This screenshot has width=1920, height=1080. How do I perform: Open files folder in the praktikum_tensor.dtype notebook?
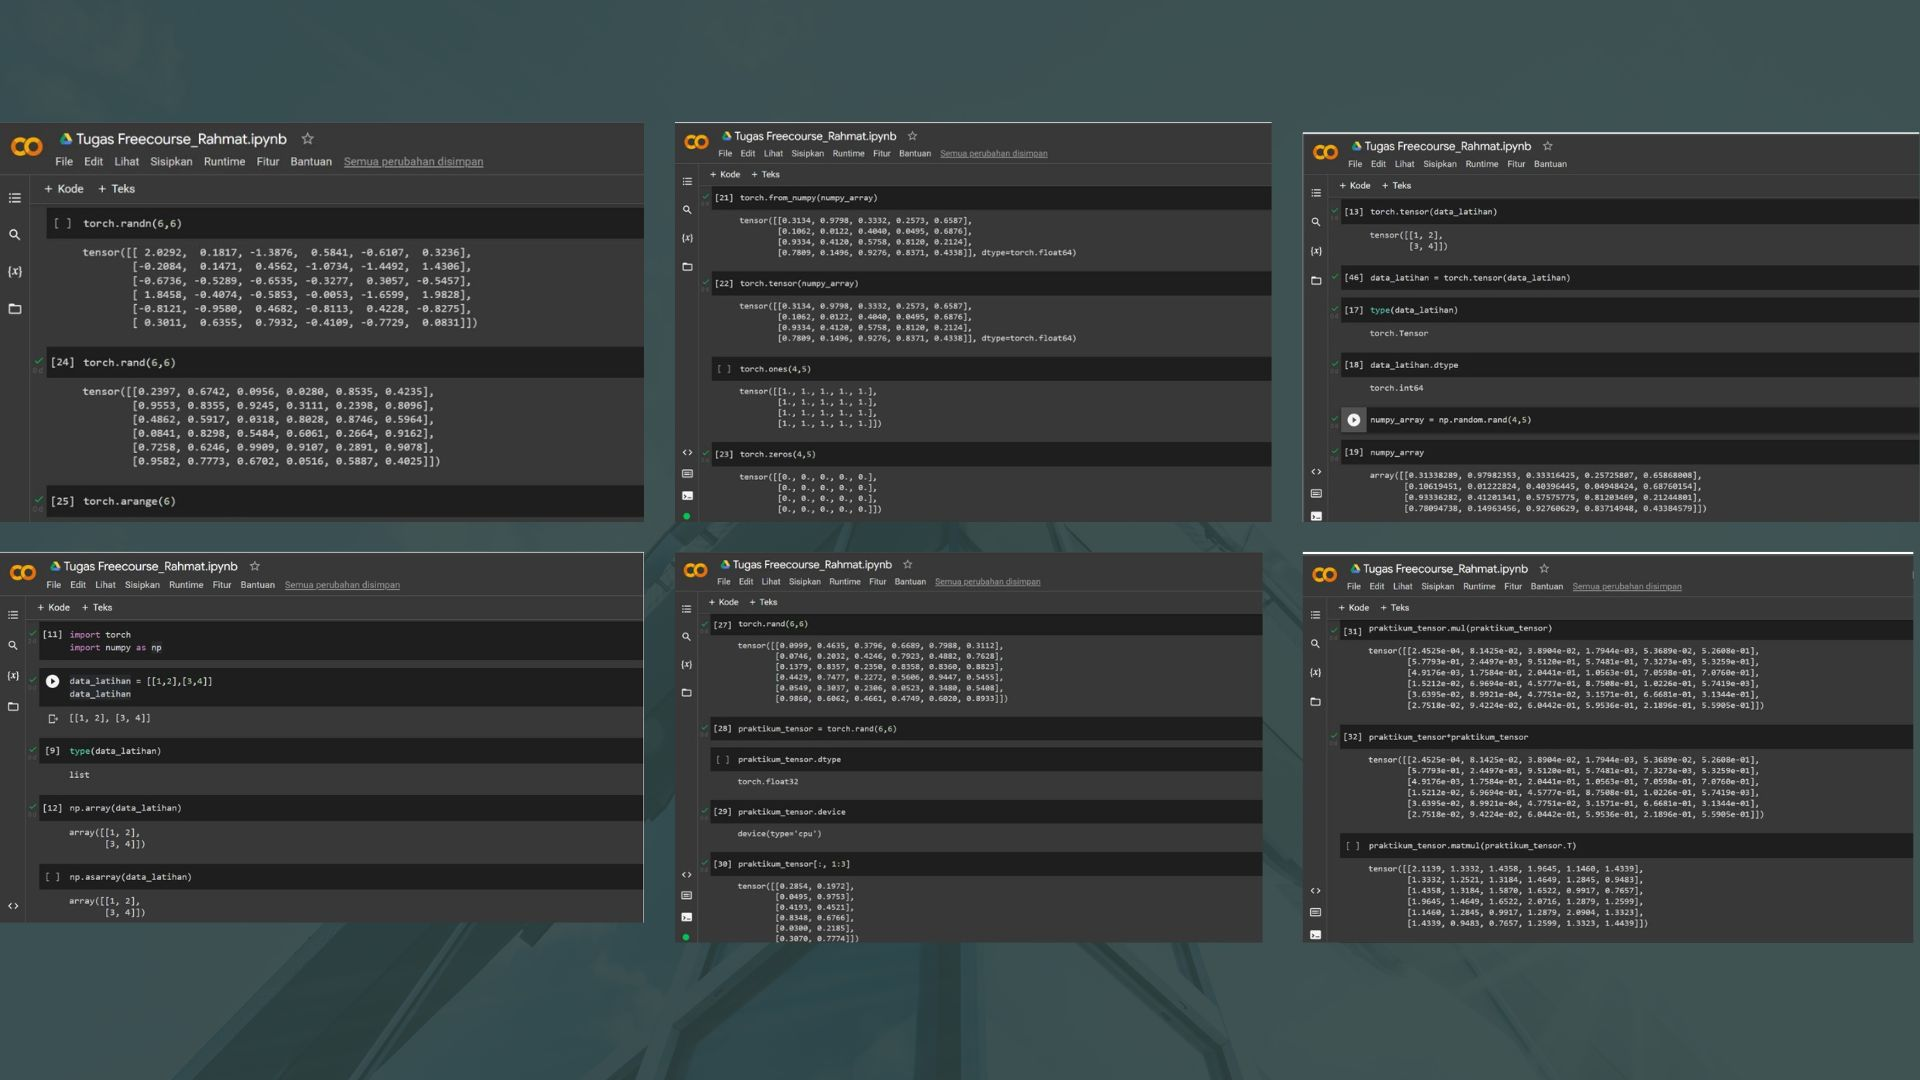(x=686, y=693)
